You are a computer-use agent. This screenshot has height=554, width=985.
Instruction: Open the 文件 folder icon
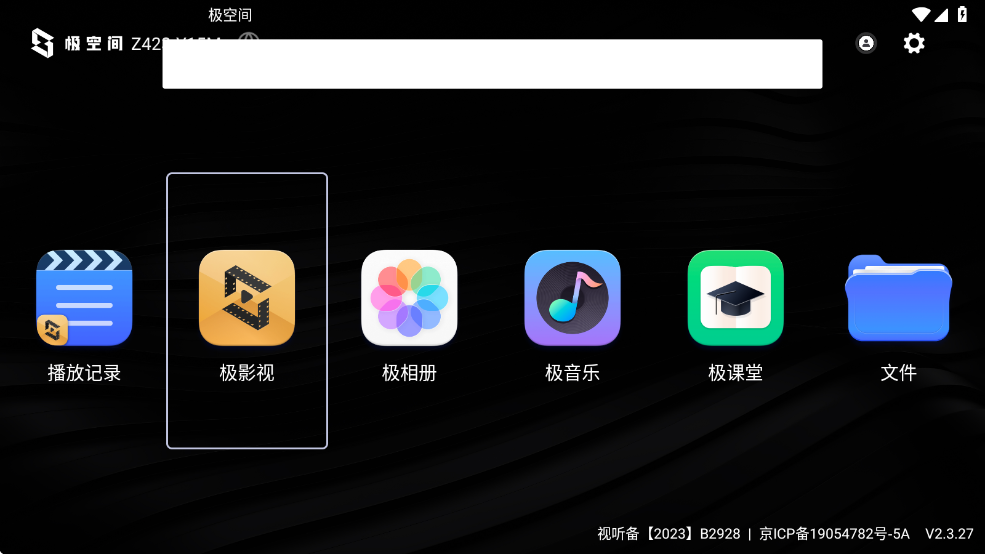(x=898, y=298)
